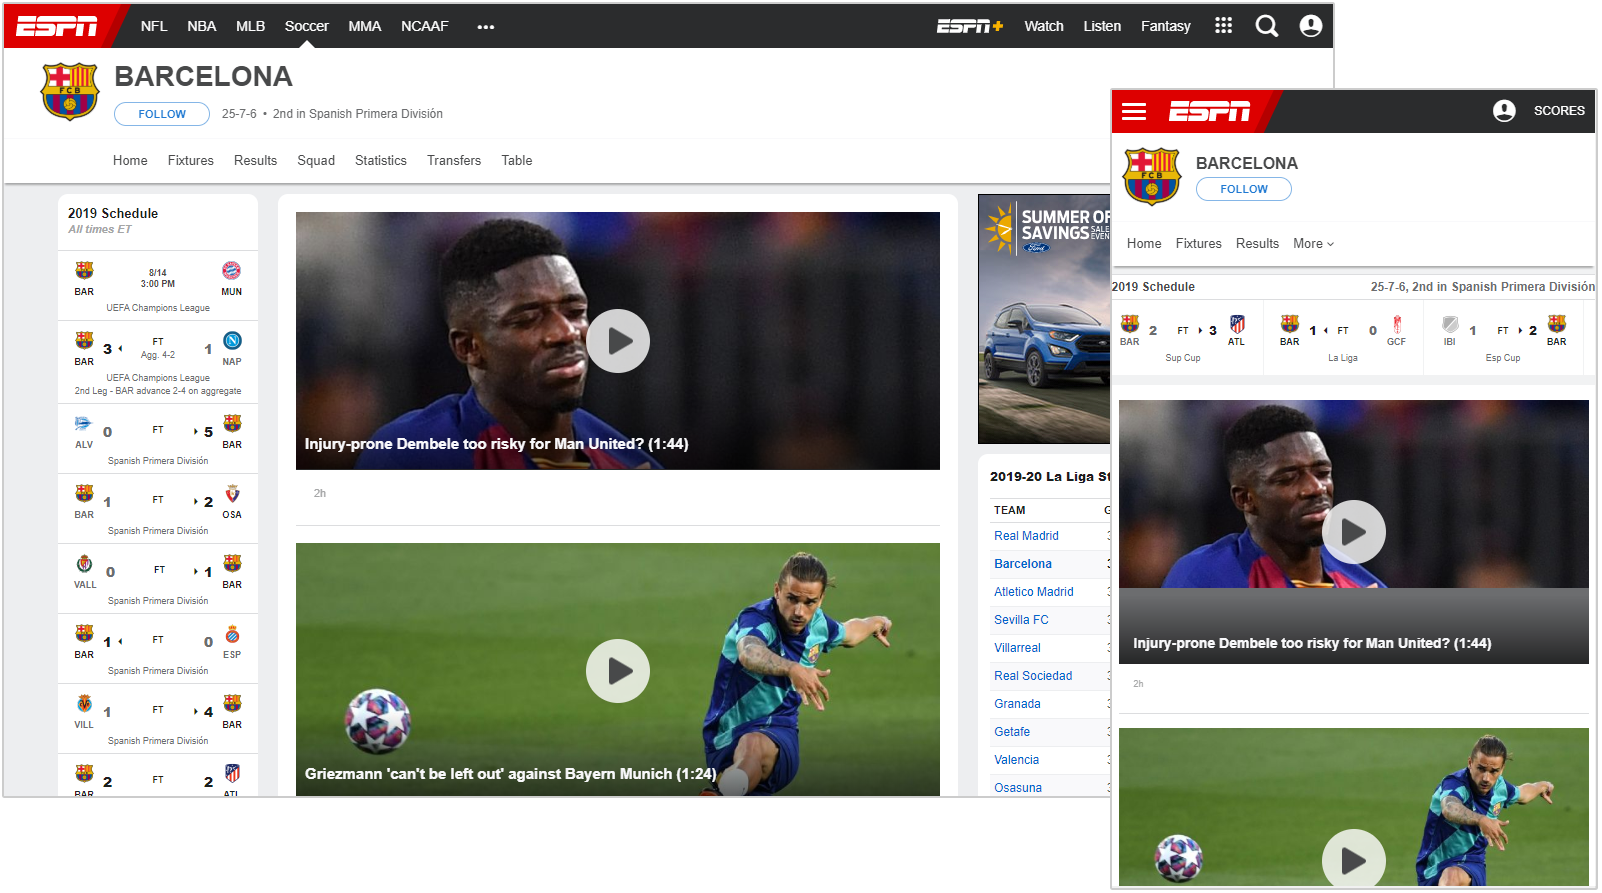Click Napoli crest in the schedule

232,341
